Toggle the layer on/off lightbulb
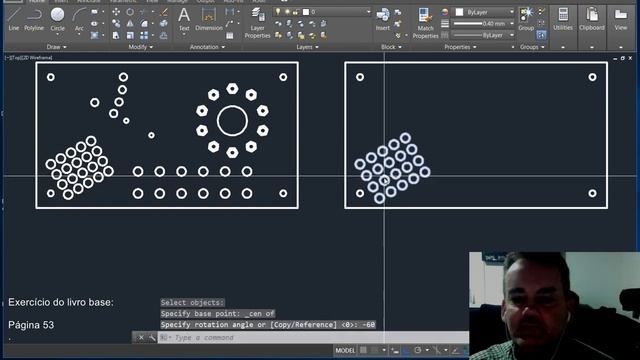 click(x=278, y=12)
